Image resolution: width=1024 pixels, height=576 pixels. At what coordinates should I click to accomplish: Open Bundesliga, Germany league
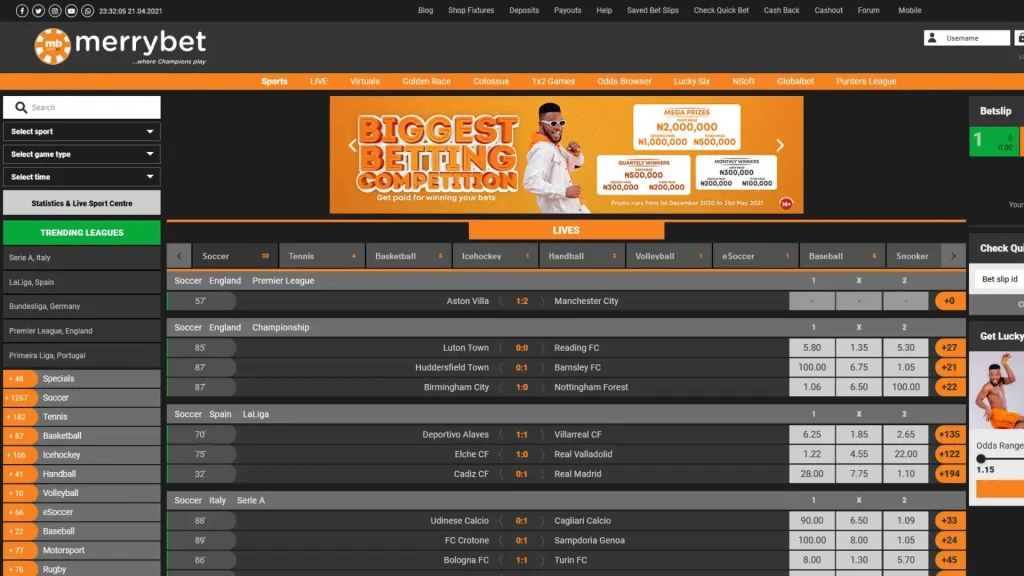click(82, 306)
